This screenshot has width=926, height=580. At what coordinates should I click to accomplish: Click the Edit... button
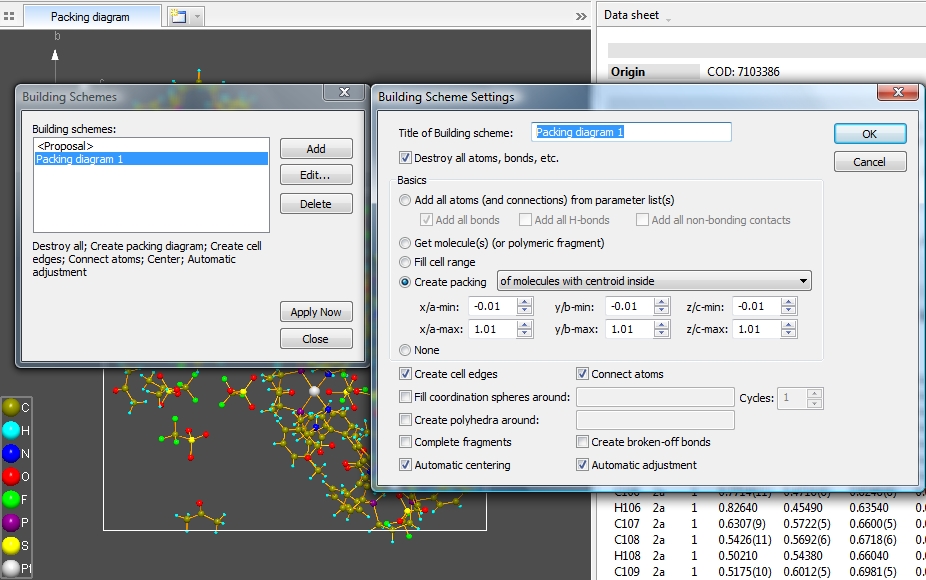(316, 176)
